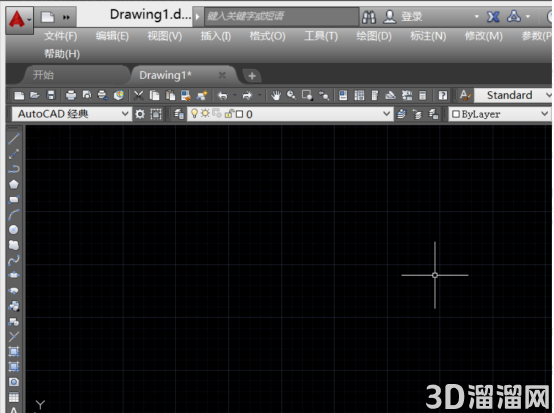Open the AutoCAD application menu logo
Screen dimensions: 554x413
[19, 19]
